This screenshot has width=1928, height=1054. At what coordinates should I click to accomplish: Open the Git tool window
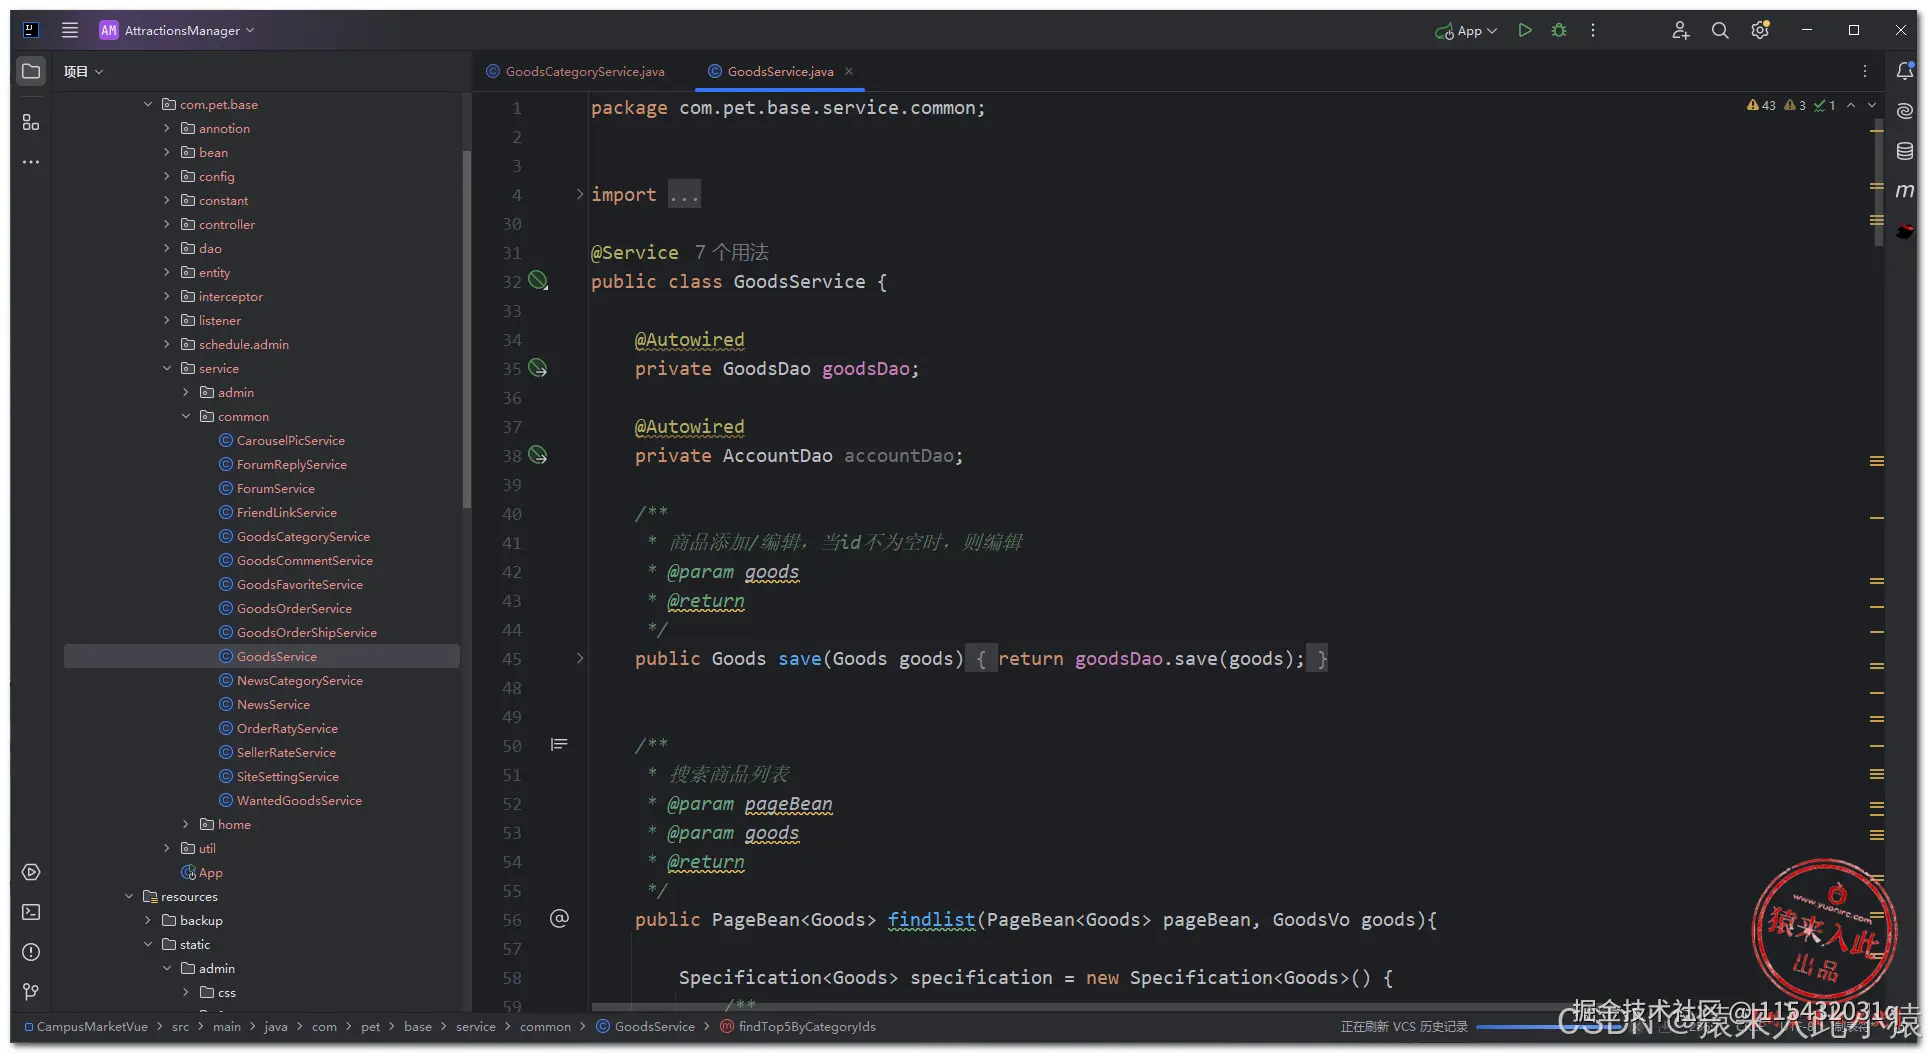[31, 992]
